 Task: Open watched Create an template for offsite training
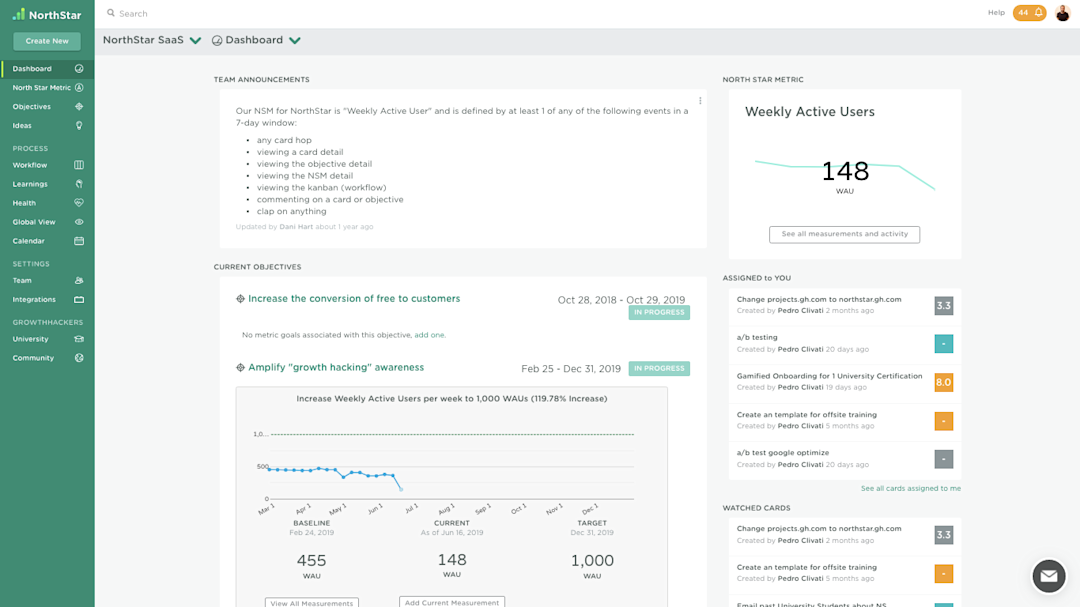point(845,573)
